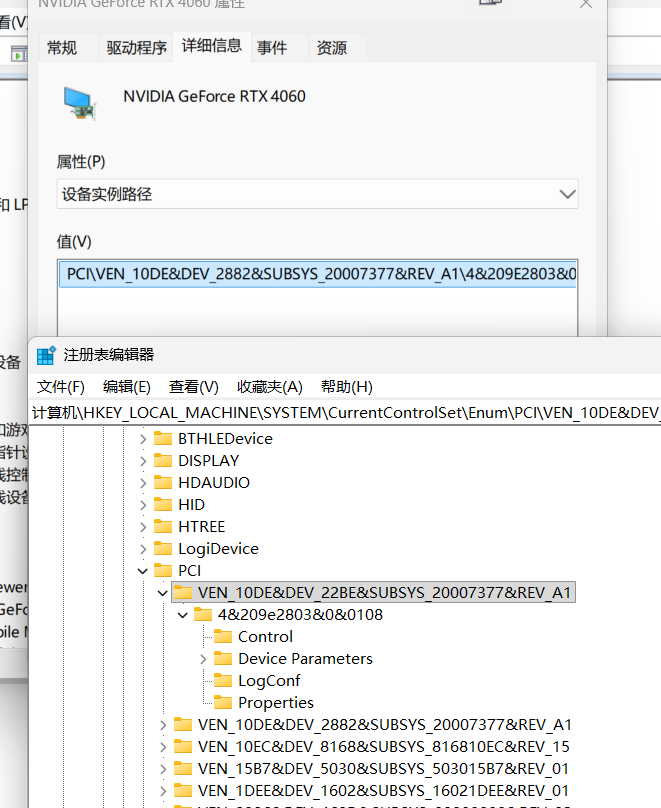The width and height of the screenshot is (661, 808).
Task: Collapse the 4&209e2803&0&0108 key
Action: (x=182, y=615)
